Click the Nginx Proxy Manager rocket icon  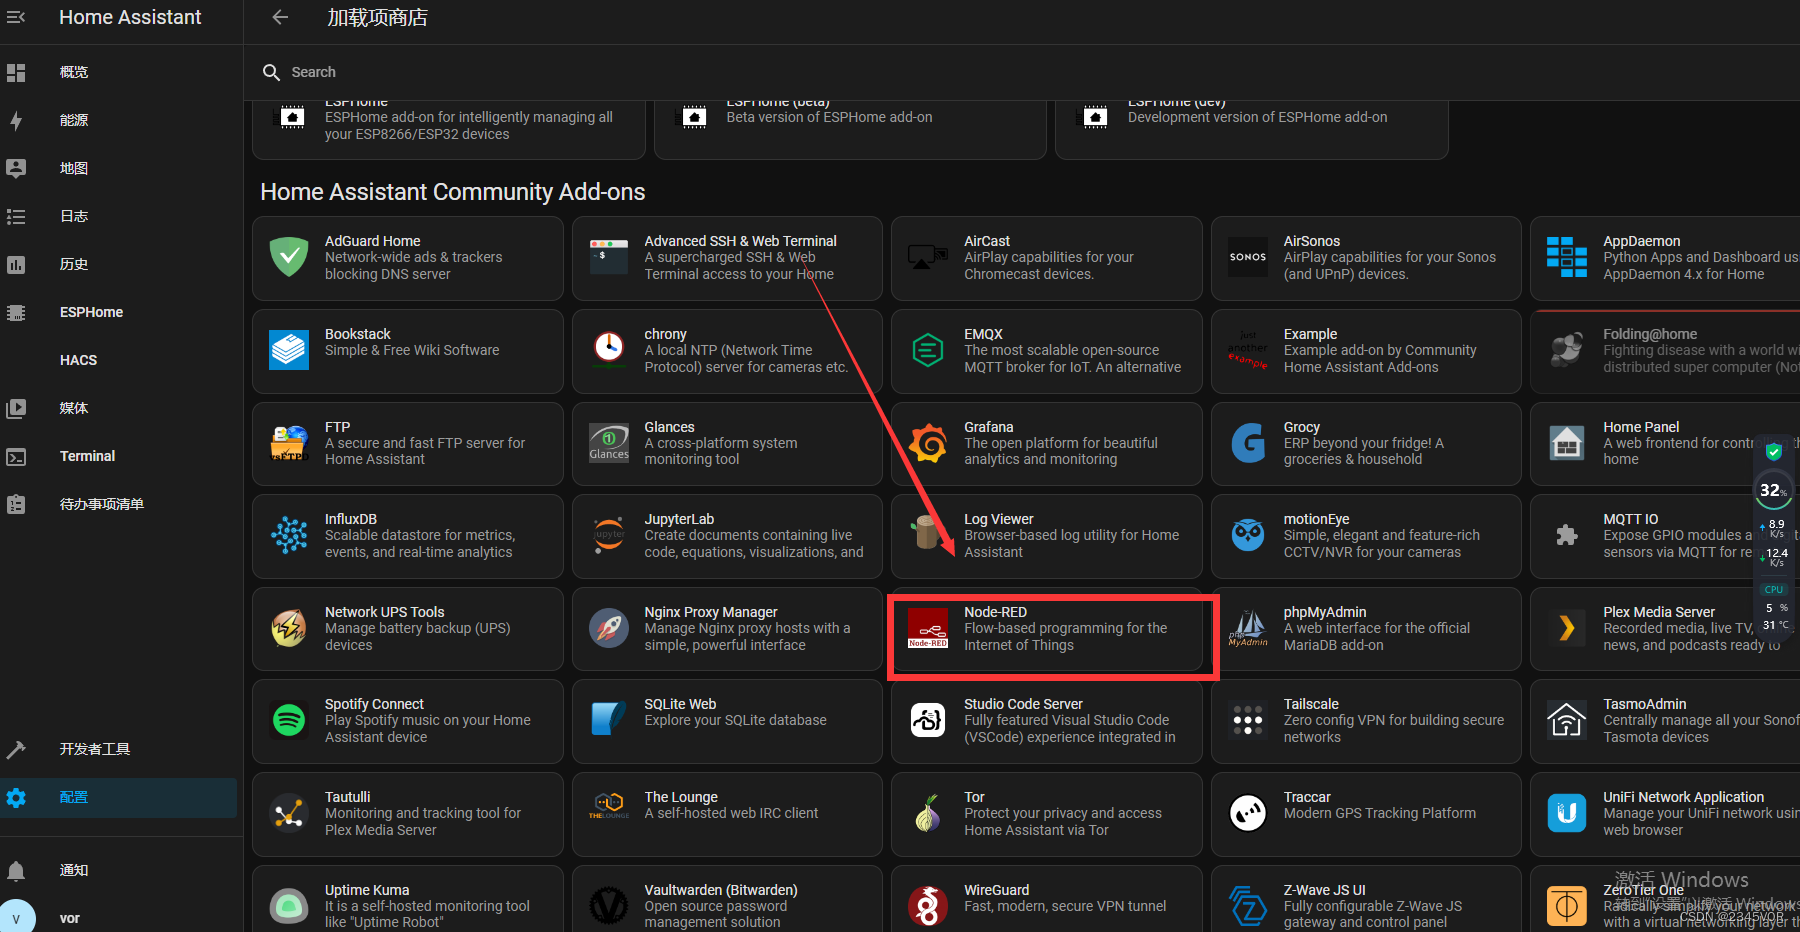609,628
